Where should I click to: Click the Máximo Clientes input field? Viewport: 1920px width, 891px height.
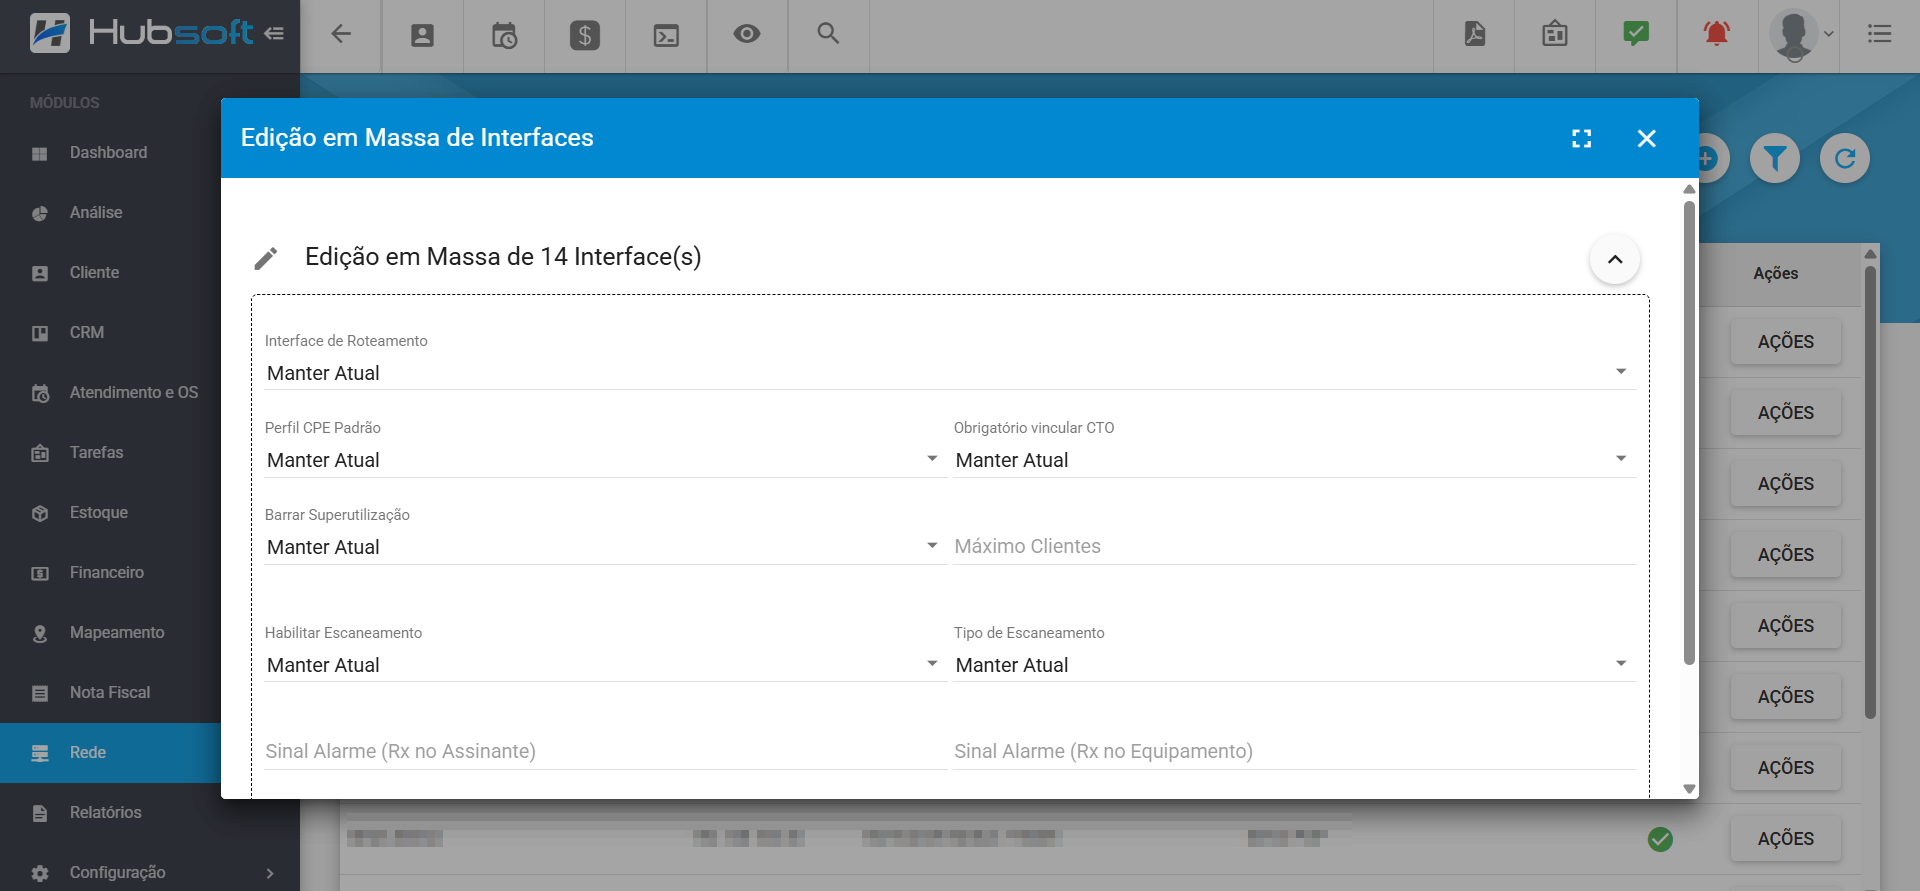(x=1293, y=547)
